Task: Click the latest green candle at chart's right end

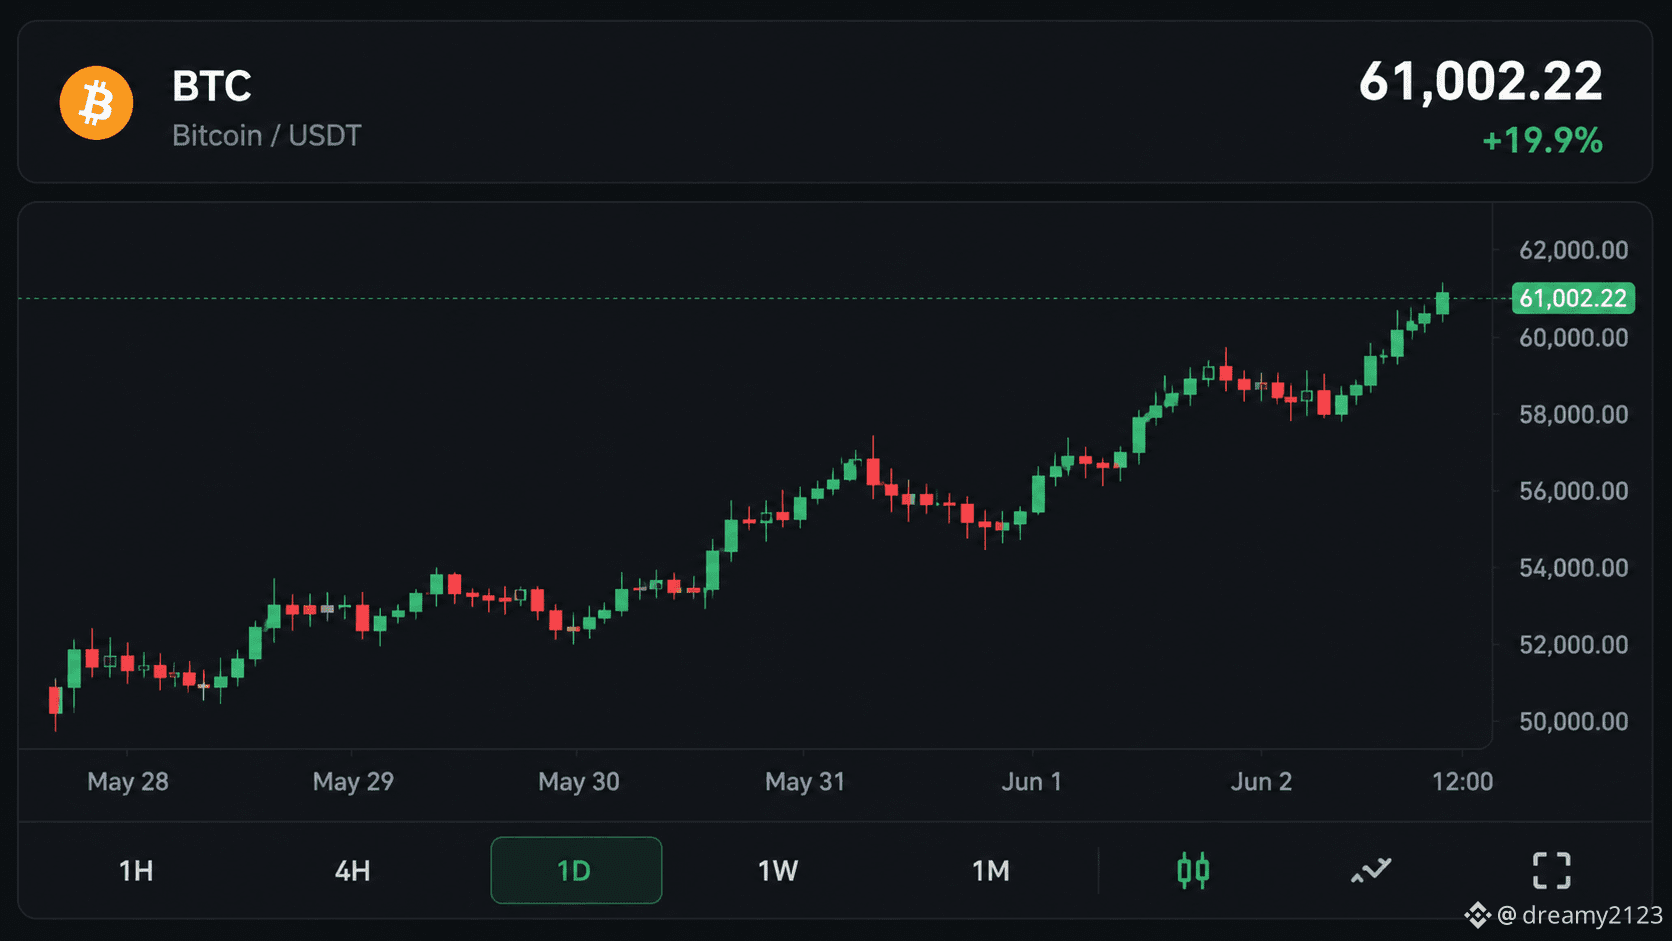Action: [x=1442, y=303]
